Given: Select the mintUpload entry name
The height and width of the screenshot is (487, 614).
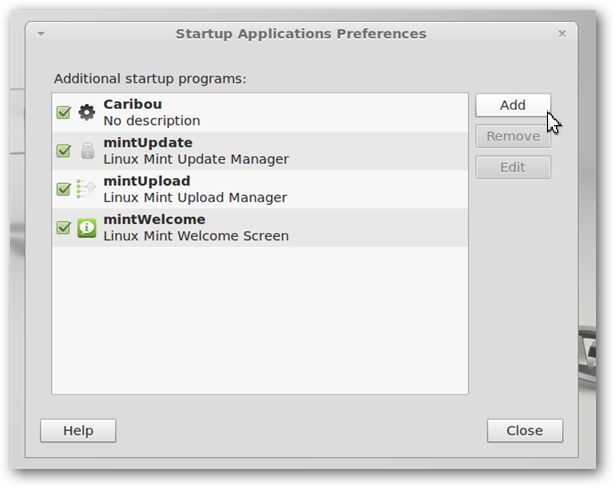Looking at the screenshot, I should [x=147, y=181].
